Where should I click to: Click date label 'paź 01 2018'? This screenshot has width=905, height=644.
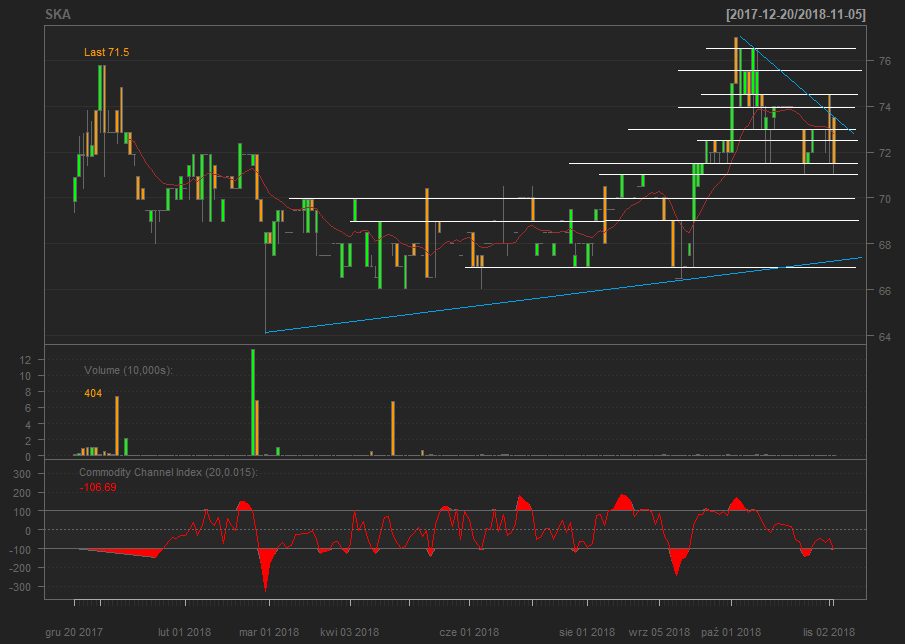731,632
